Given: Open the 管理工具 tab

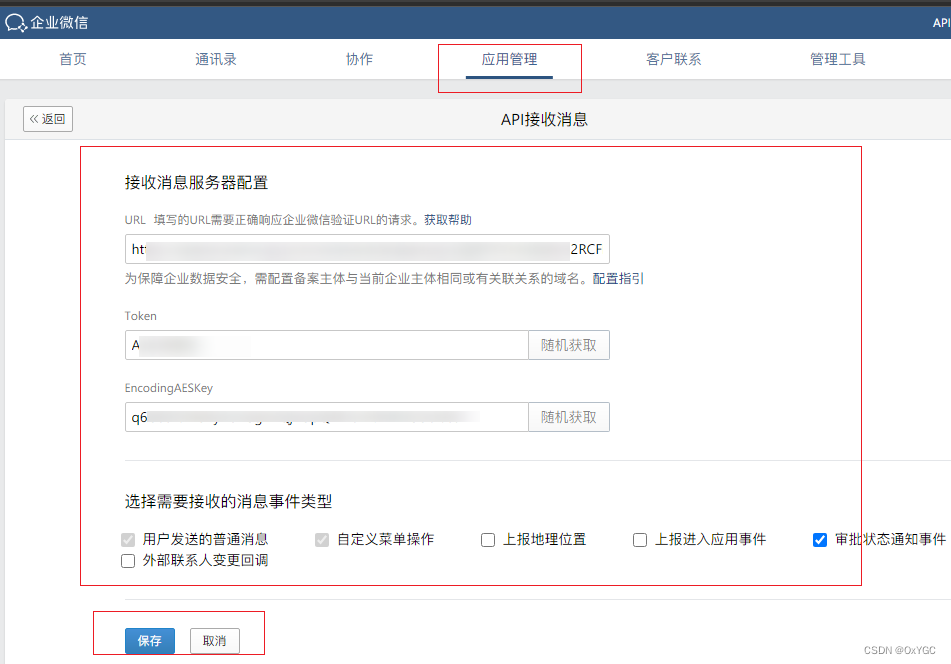Looking at the screenshot, I should (838, 59).
